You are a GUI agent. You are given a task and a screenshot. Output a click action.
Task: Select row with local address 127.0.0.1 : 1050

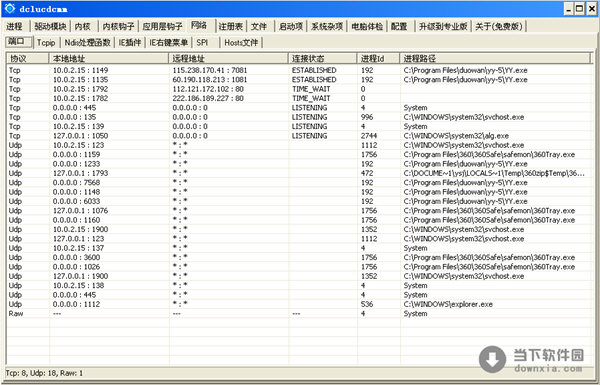click(x=300, y=136)
